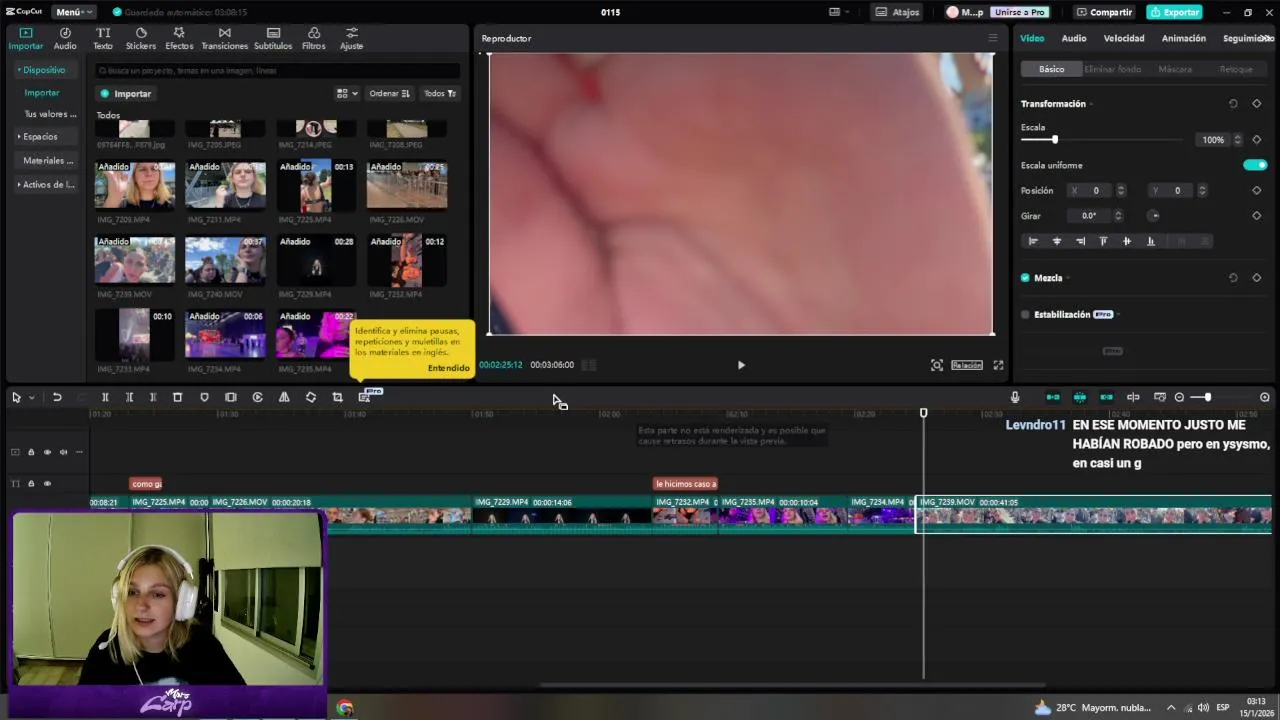Open the Efectos panel
Viewport: 1280px width, 720px height.
(x=179, y=39)
